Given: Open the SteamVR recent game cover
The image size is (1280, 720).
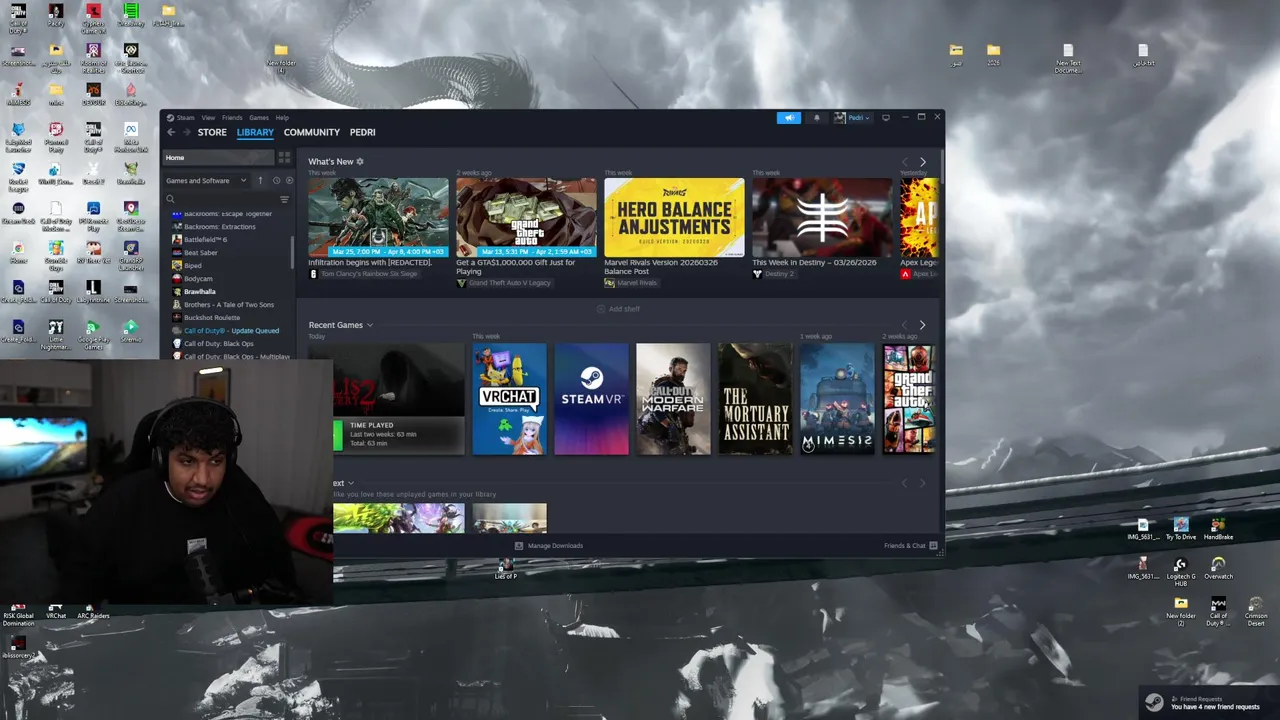Looking at the screenshot, I should point(591,399).
